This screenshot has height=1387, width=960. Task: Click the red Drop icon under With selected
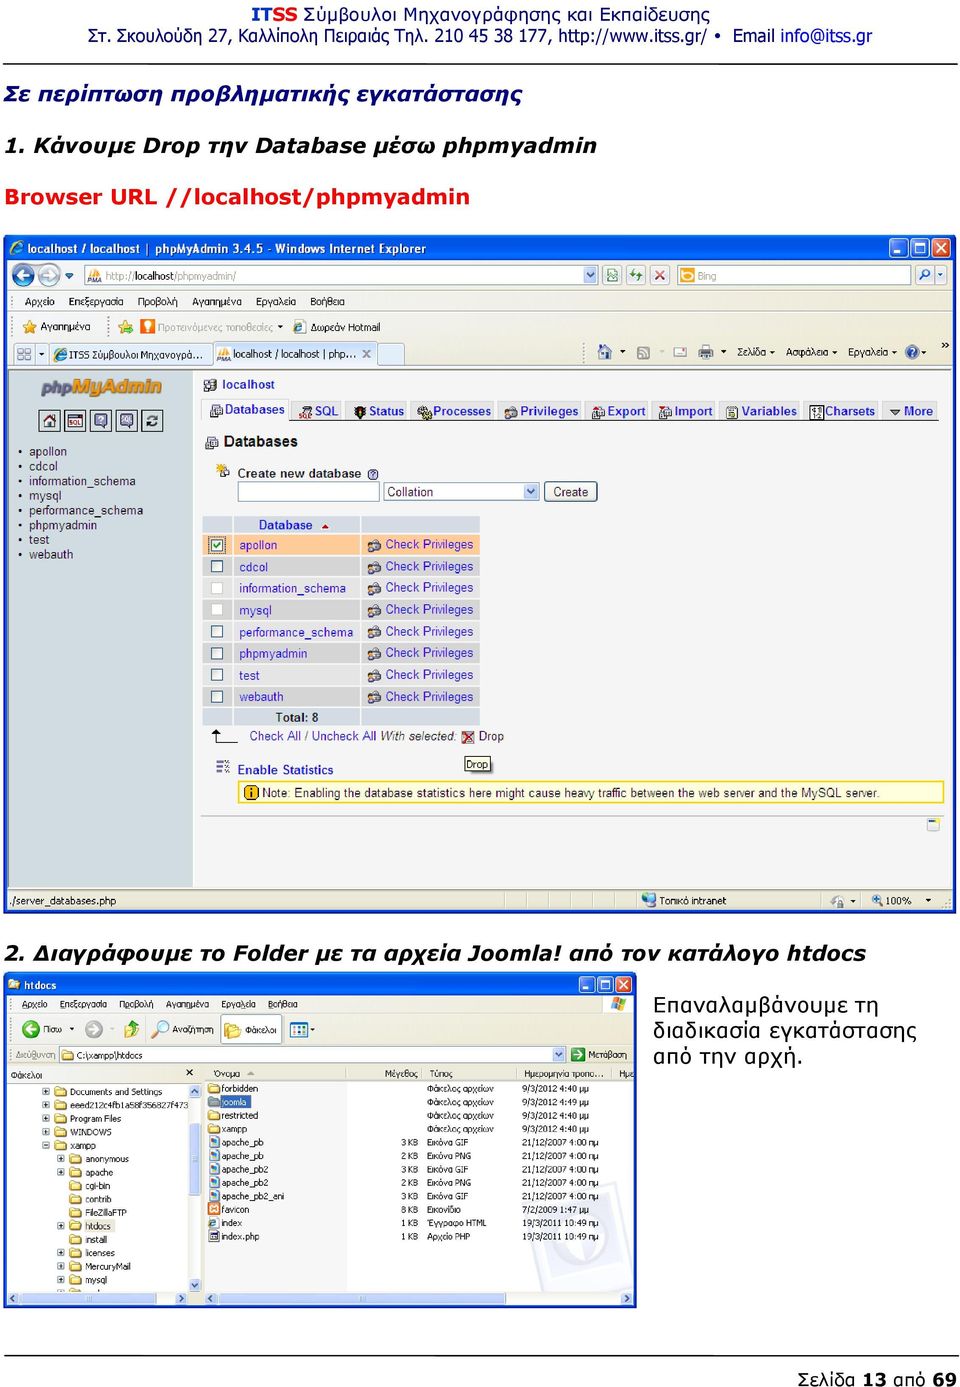pyautogui.click(x=468, y=737)
